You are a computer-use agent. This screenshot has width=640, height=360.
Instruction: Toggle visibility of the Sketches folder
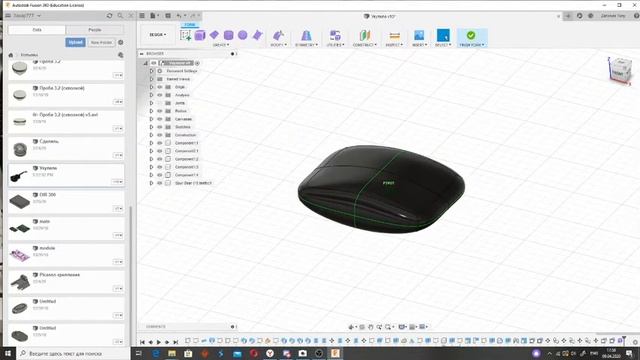coord(160,127)
